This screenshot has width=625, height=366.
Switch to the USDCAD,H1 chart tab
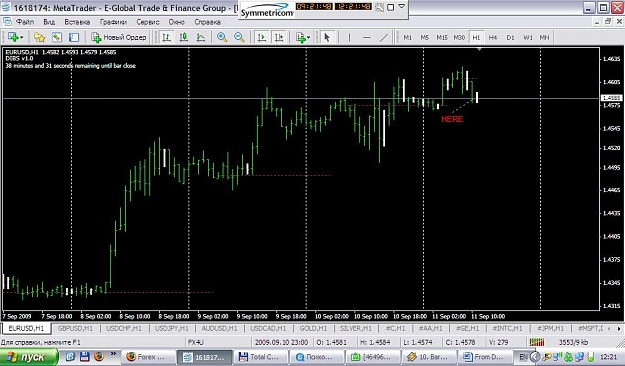click(x=268, y=329)
